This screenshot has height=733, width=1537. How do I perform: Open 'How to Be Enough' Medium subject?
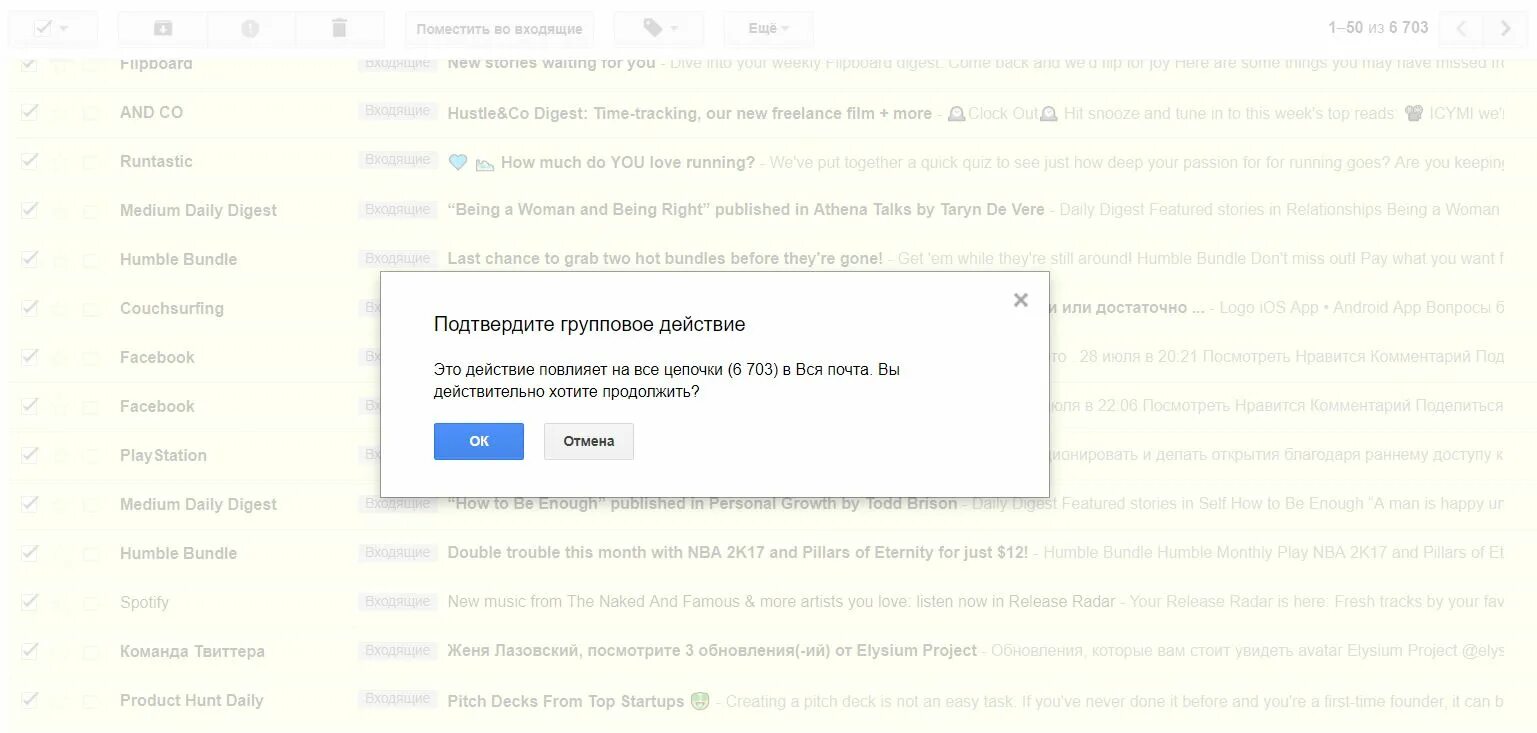702,503
